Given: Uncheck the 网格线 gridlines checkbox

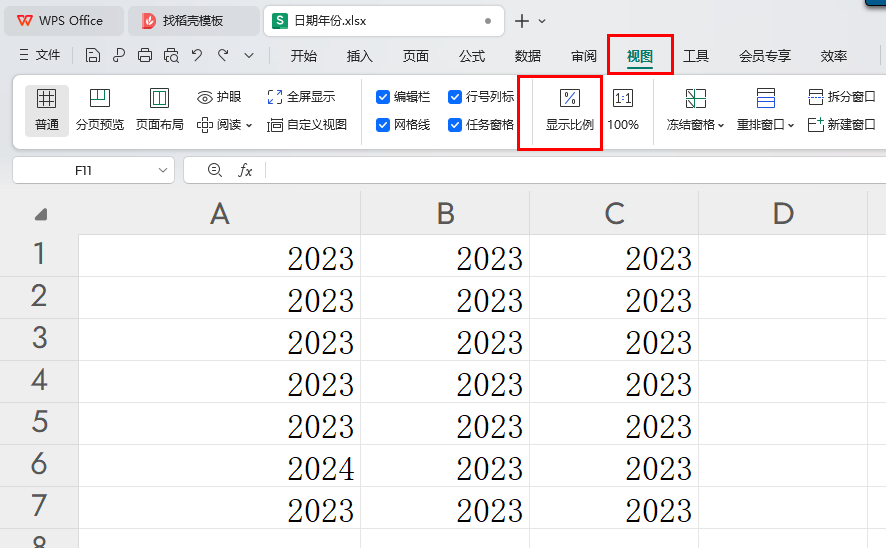Looking at the screenshot, I should tap(383, 125).
